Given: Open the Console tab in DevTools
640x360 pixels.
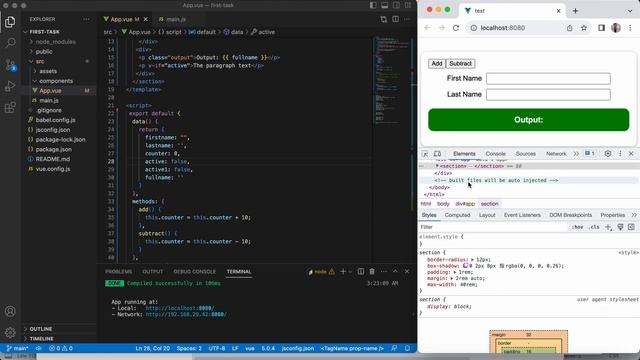Looking at the screenshot, I should coord(496,154).
